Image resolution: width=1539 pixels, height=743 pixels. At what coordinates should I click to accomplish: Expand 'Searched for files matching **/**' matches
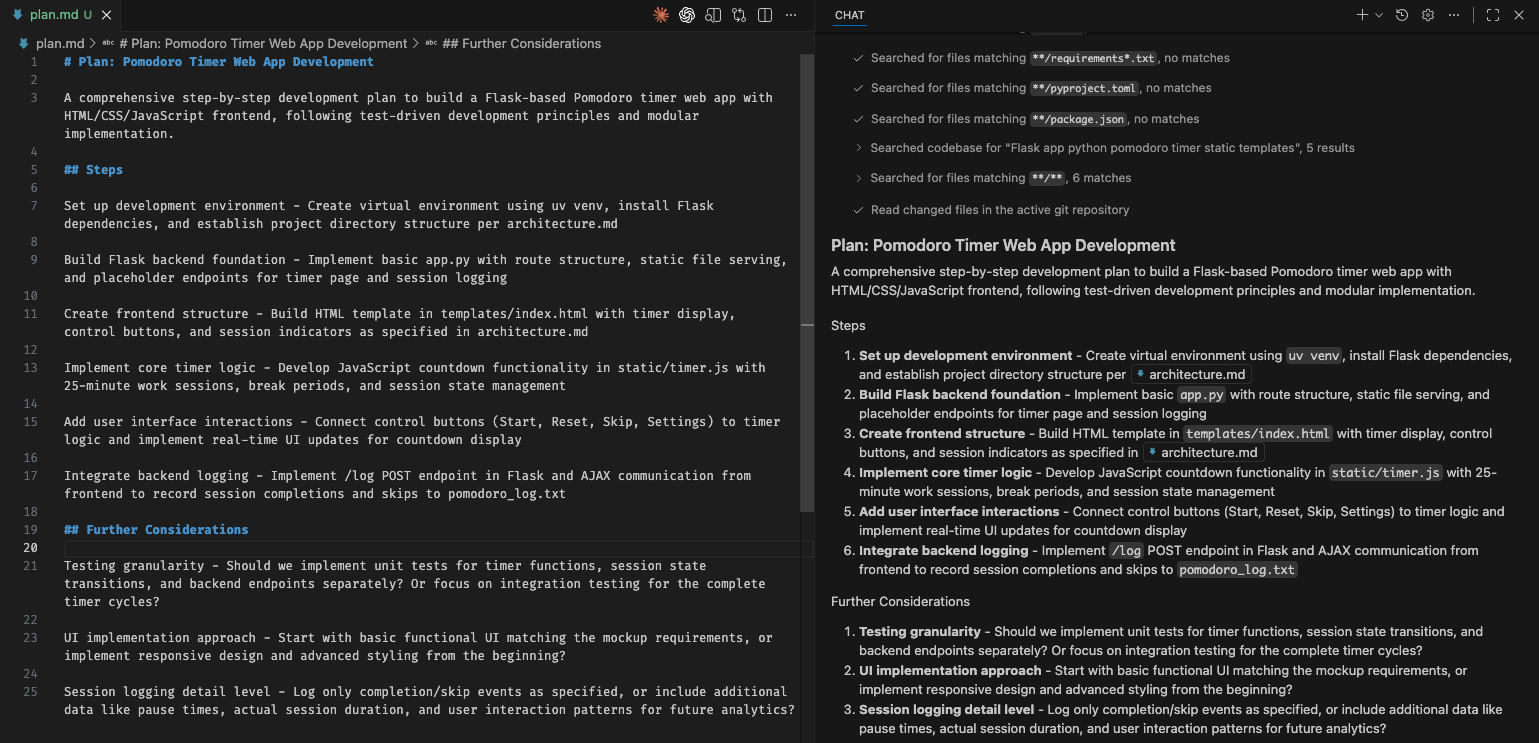point(858,178)
